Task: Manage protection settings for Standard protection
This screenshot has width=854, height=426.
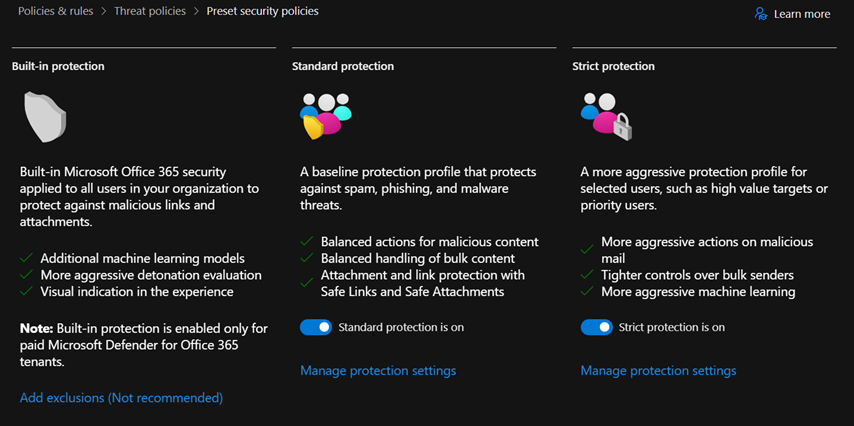Action: click(378, 371)
